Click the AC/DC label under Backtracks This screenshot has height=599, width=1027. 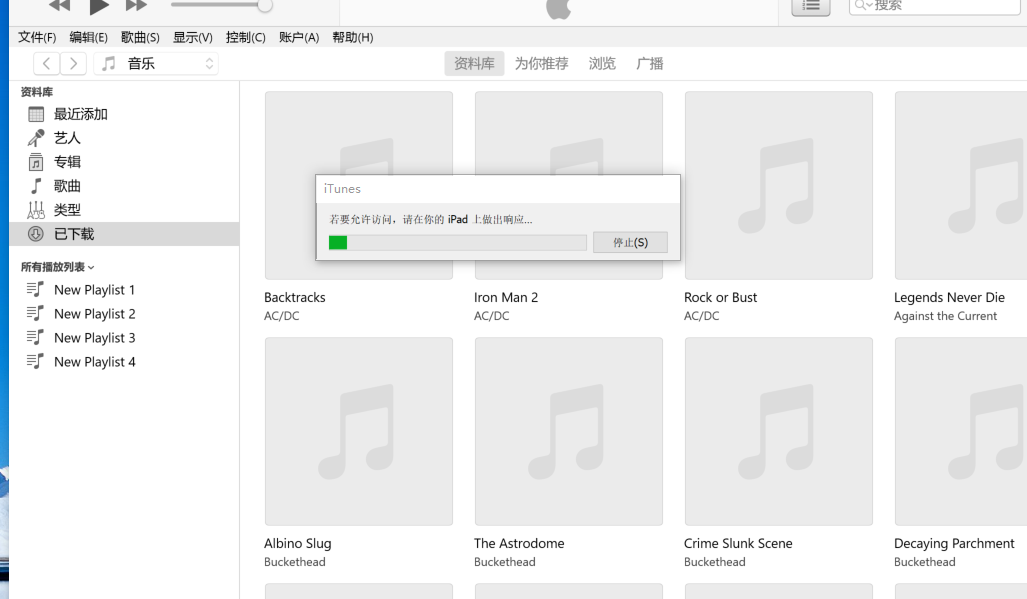(282, 316)
